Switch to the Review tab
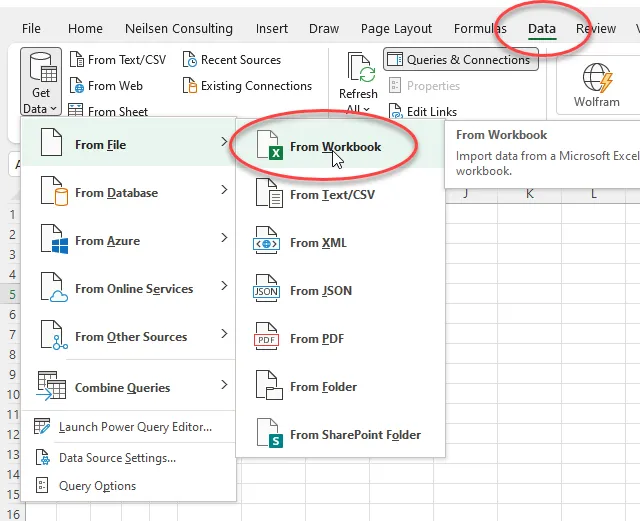640x521 pixels. tap(596, 29)
